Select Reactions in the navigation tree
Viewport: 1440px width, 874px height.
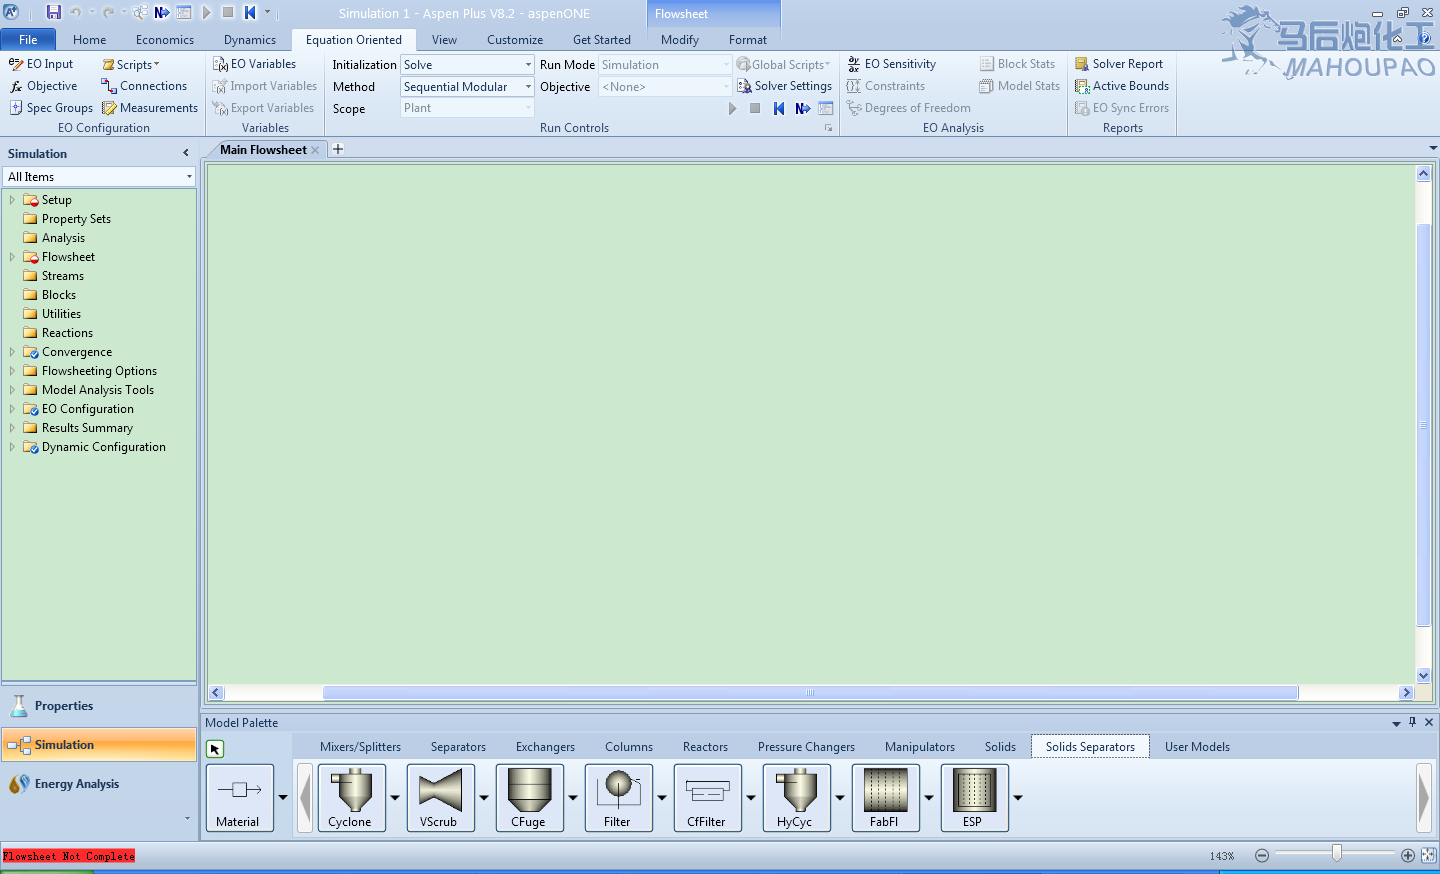pos(67,333)
